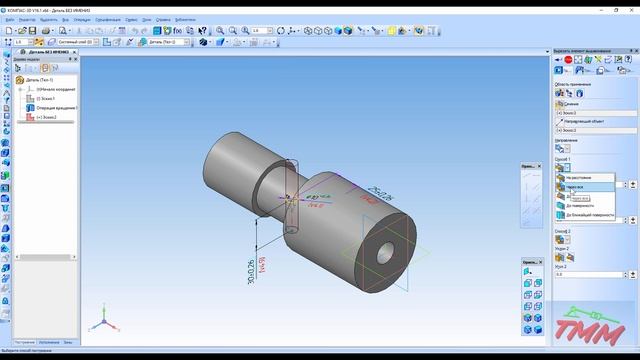Click the selection arrow icon in the model tree toolbar
The image size is (640, 360).
[18, 68]
